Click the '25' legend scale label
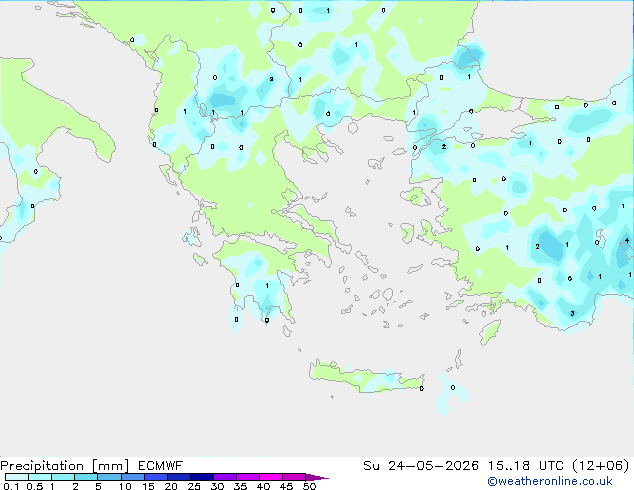 194,486
